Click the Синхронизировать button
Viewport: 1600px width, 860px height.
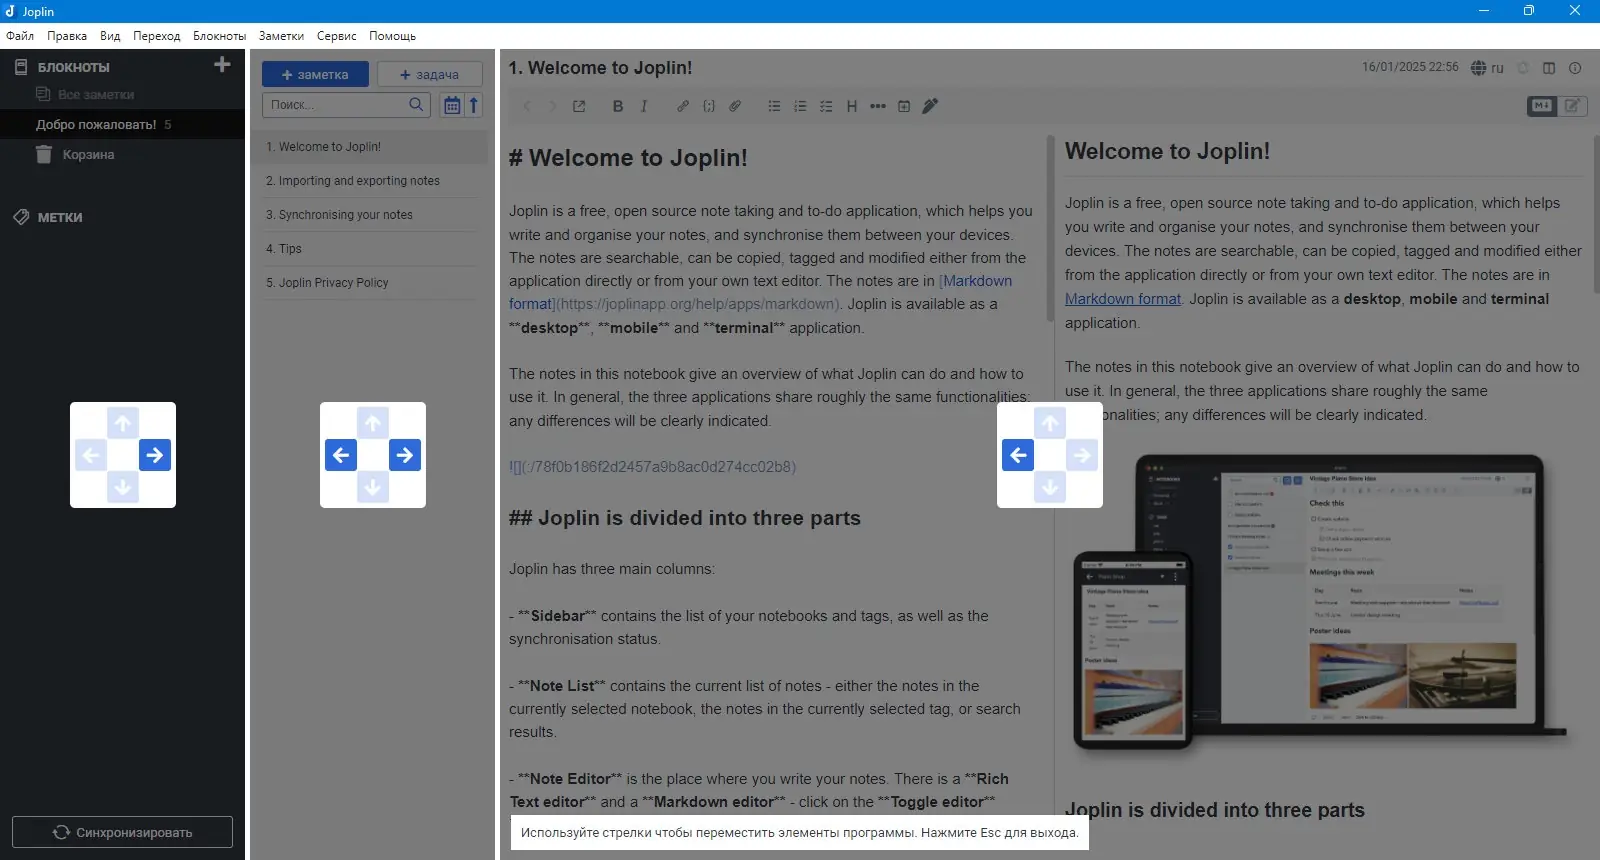122,832
